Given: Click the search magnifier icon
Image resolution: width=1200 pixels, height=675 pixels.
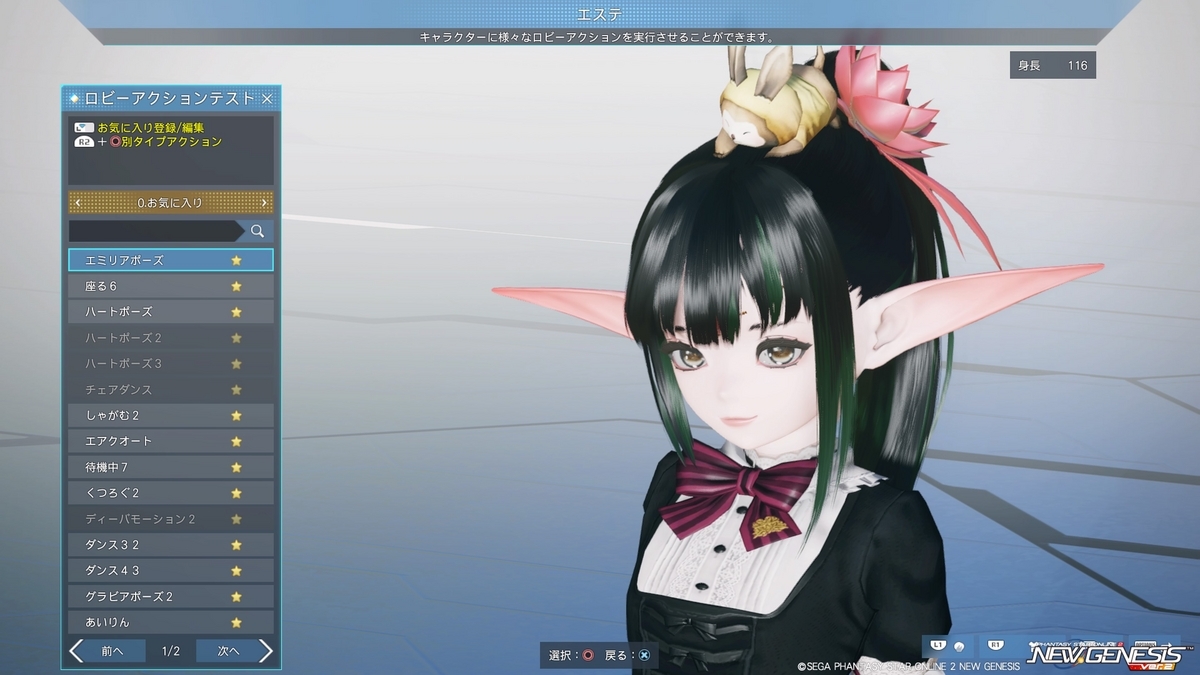Looking at the screenshot, I should pyautogui.click(x=258, y=231).
